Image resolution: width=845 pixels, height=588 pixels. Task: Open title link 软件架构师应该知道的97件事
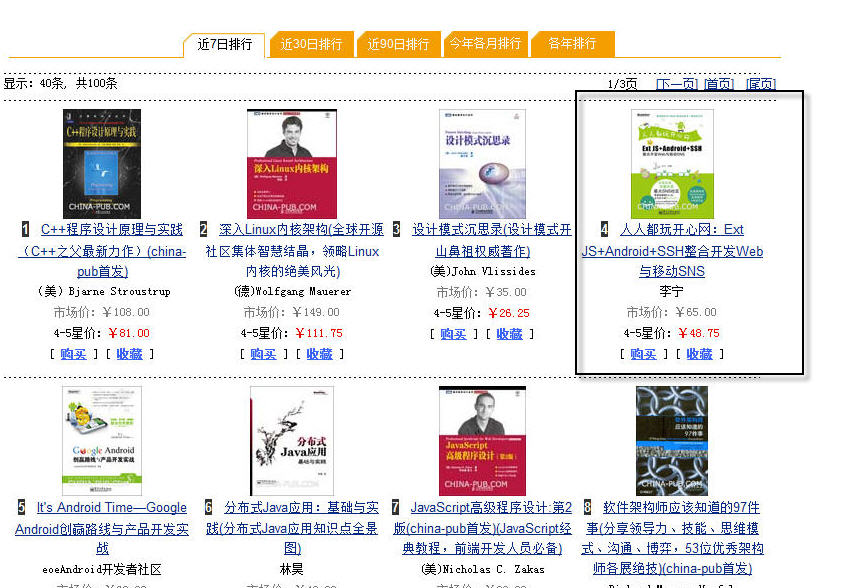pos(672,538)
